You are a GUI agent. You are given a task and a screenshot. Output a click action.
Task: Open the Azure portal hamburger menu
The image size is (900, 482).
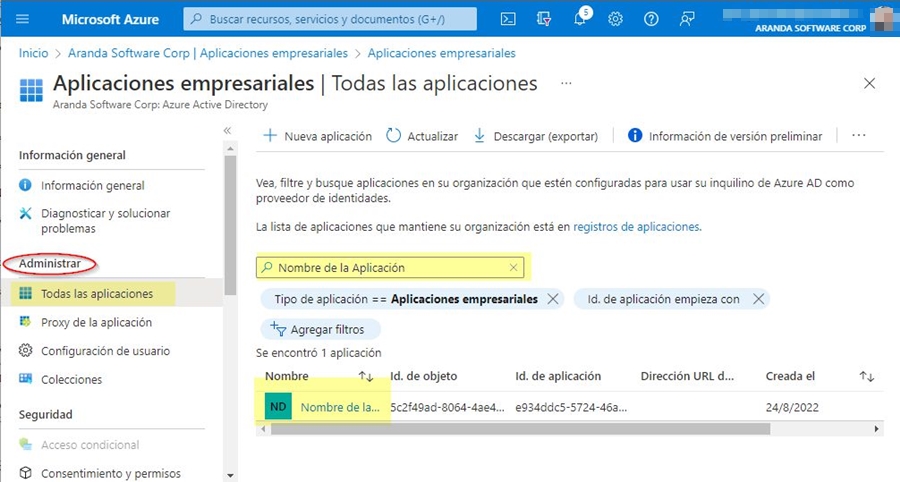tap(22, 19)
